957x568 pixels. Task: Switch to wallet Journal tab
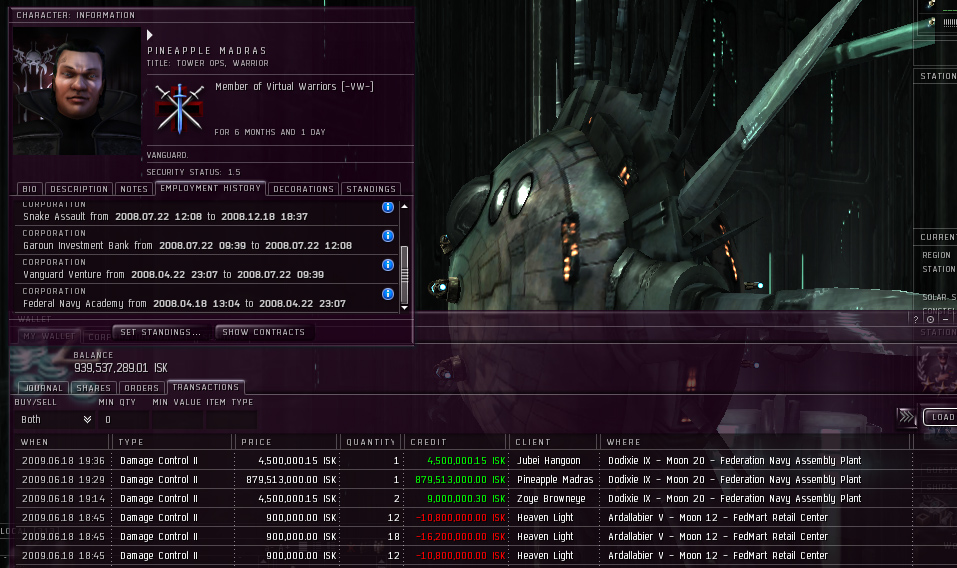pyautogui.click(x=43, y=388)
